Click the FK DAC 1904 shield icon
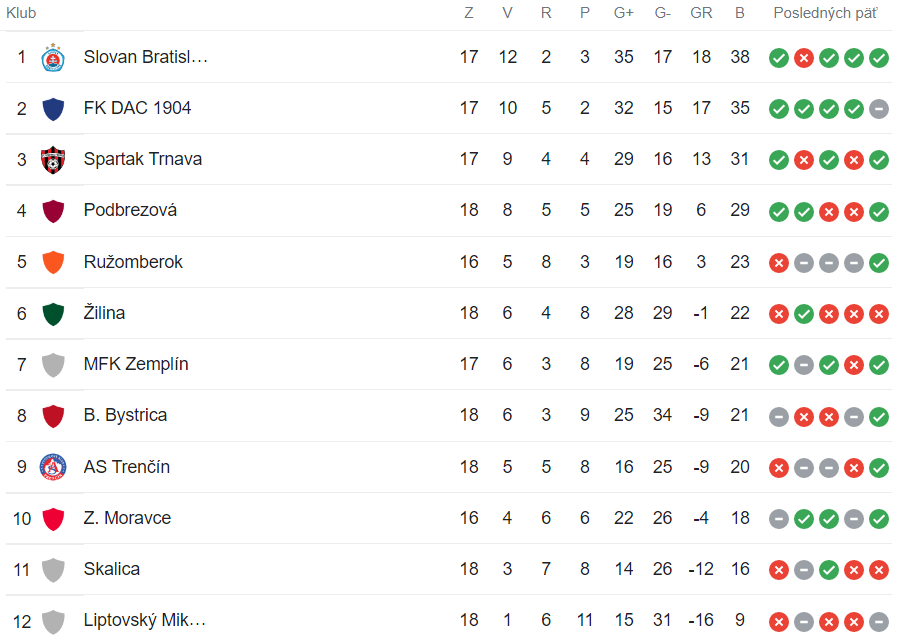899x642 pixels. [53, 108]
